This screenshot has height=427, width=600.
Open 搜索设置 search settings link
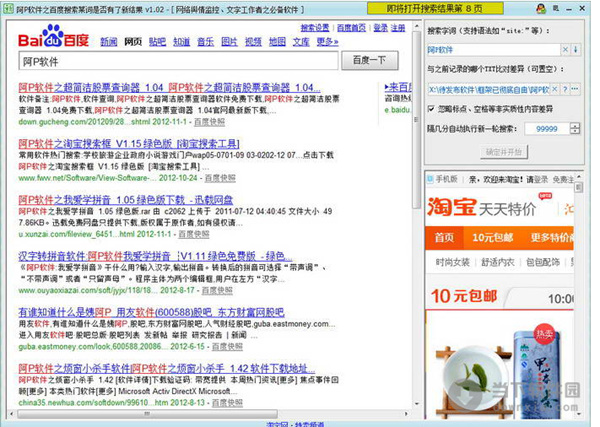point(315,28)
